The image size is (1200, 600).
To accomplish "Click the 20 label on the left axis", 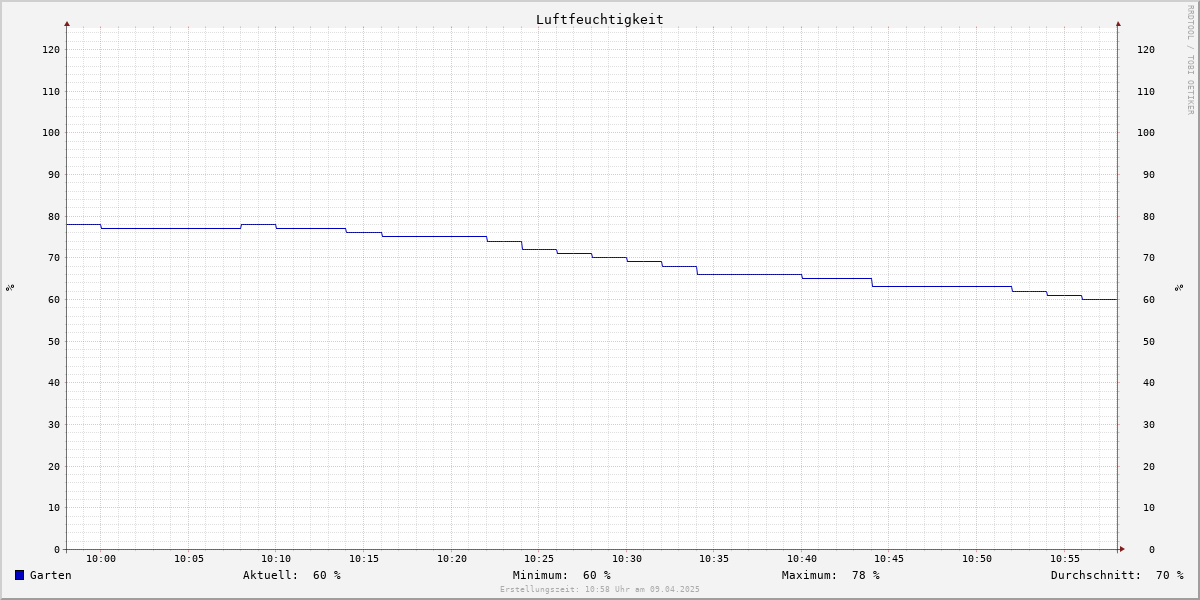I will [54, 466].
